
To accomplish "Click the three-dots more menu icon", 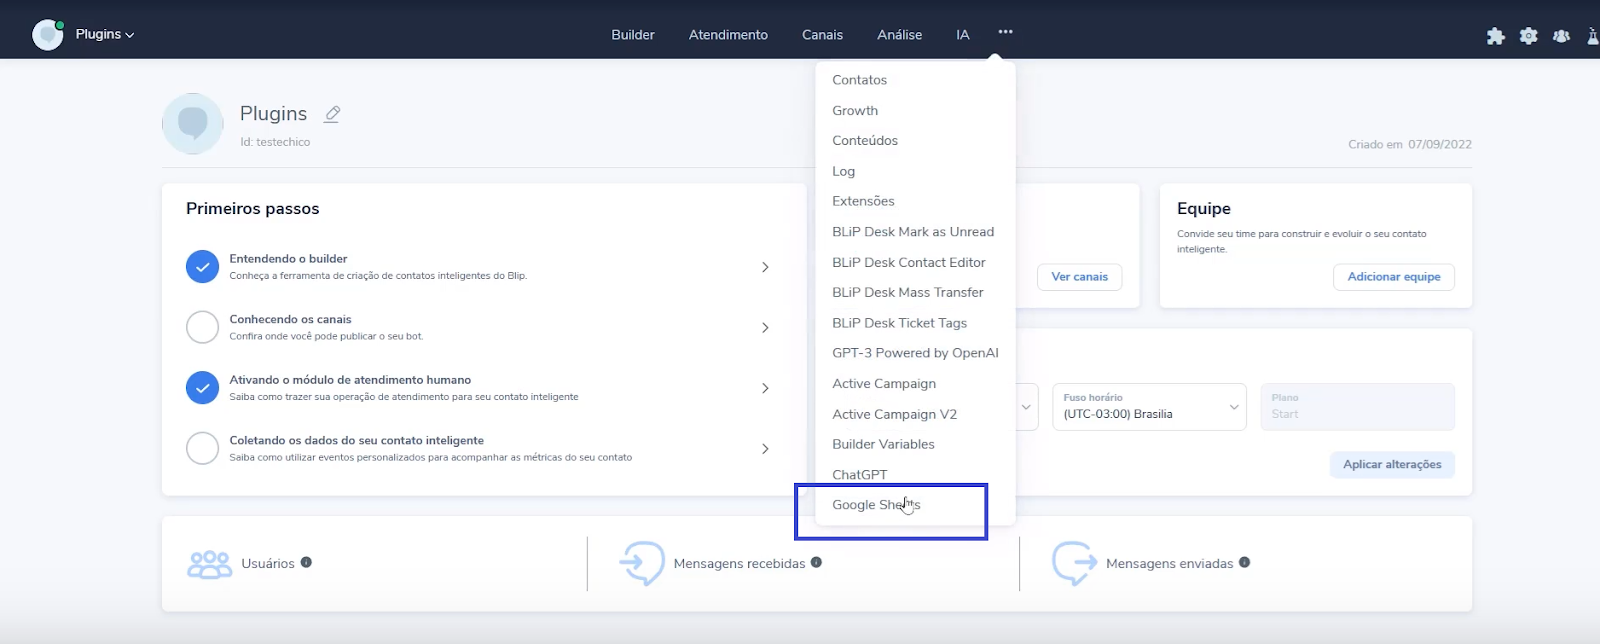I will coord(1005,32).
